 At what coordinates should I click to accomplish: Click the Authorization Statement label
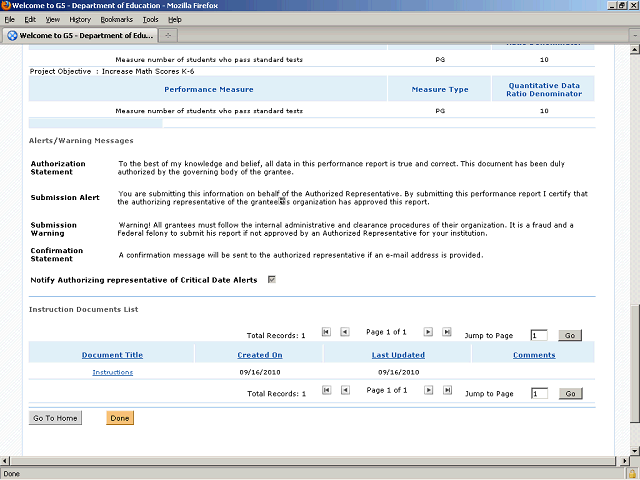(58, 168)
